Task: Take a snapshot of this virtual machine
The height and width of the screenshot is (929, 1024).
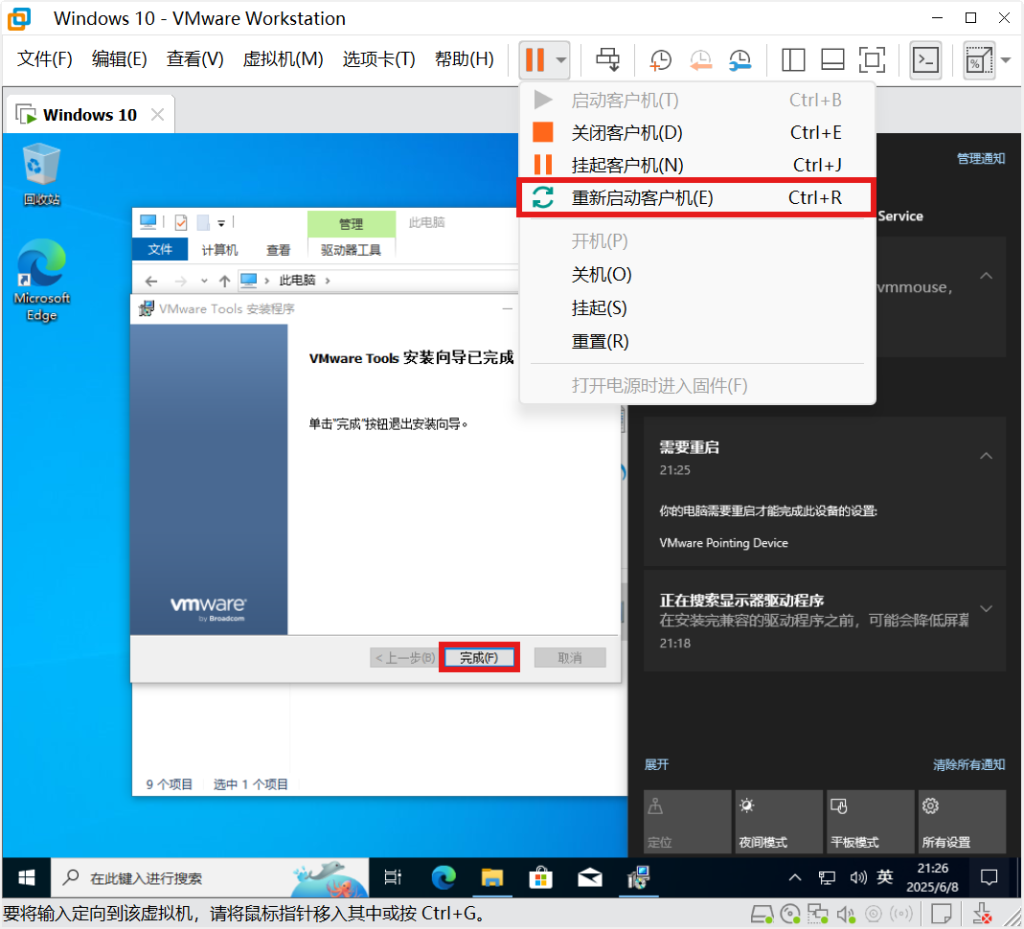Action: (x=660, y=59)
